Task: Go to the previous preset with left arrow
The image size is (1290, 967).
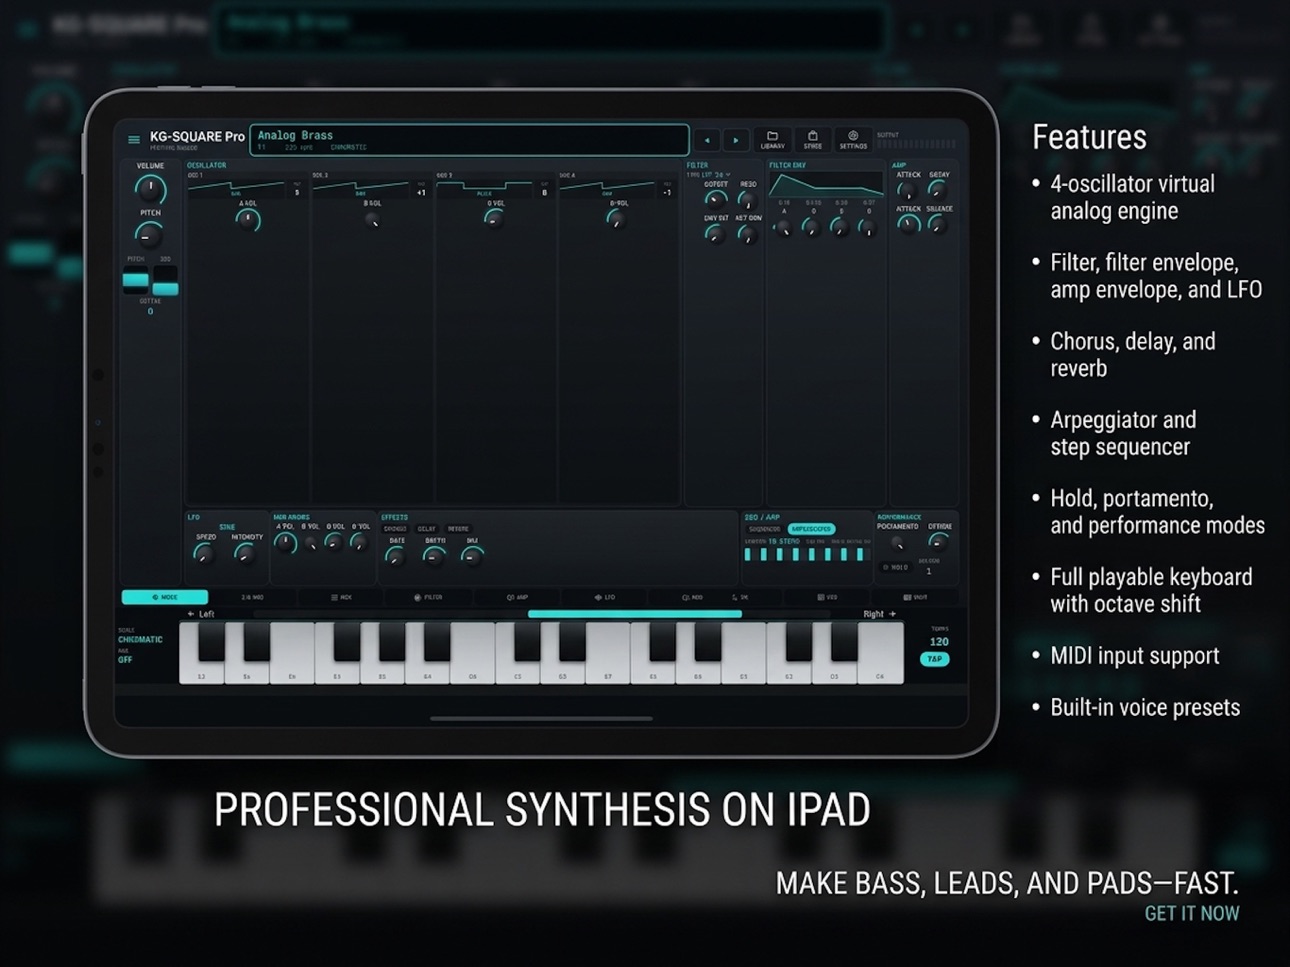Action: [x=708, y=140]
